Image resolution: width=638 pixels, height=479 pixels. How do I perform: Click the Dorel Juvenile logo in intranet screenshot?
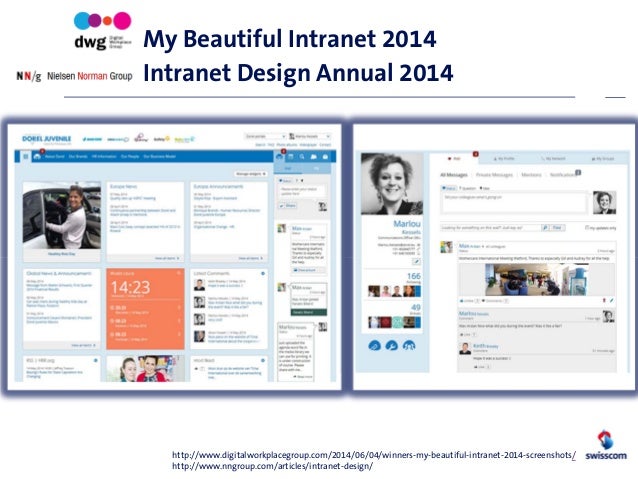tap(47, 139)
